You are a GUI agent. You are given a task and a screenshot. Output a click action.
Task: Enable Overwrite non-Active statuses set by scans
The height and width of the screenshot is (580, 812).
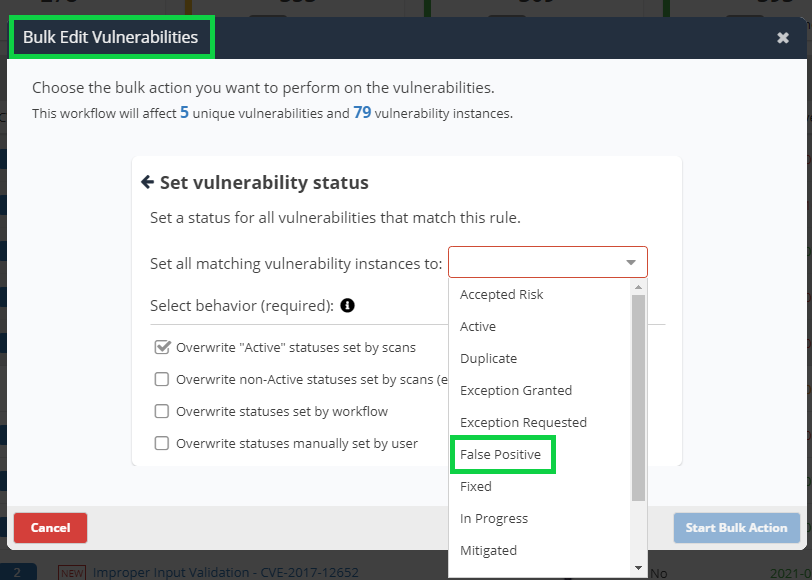click(162, 379)
